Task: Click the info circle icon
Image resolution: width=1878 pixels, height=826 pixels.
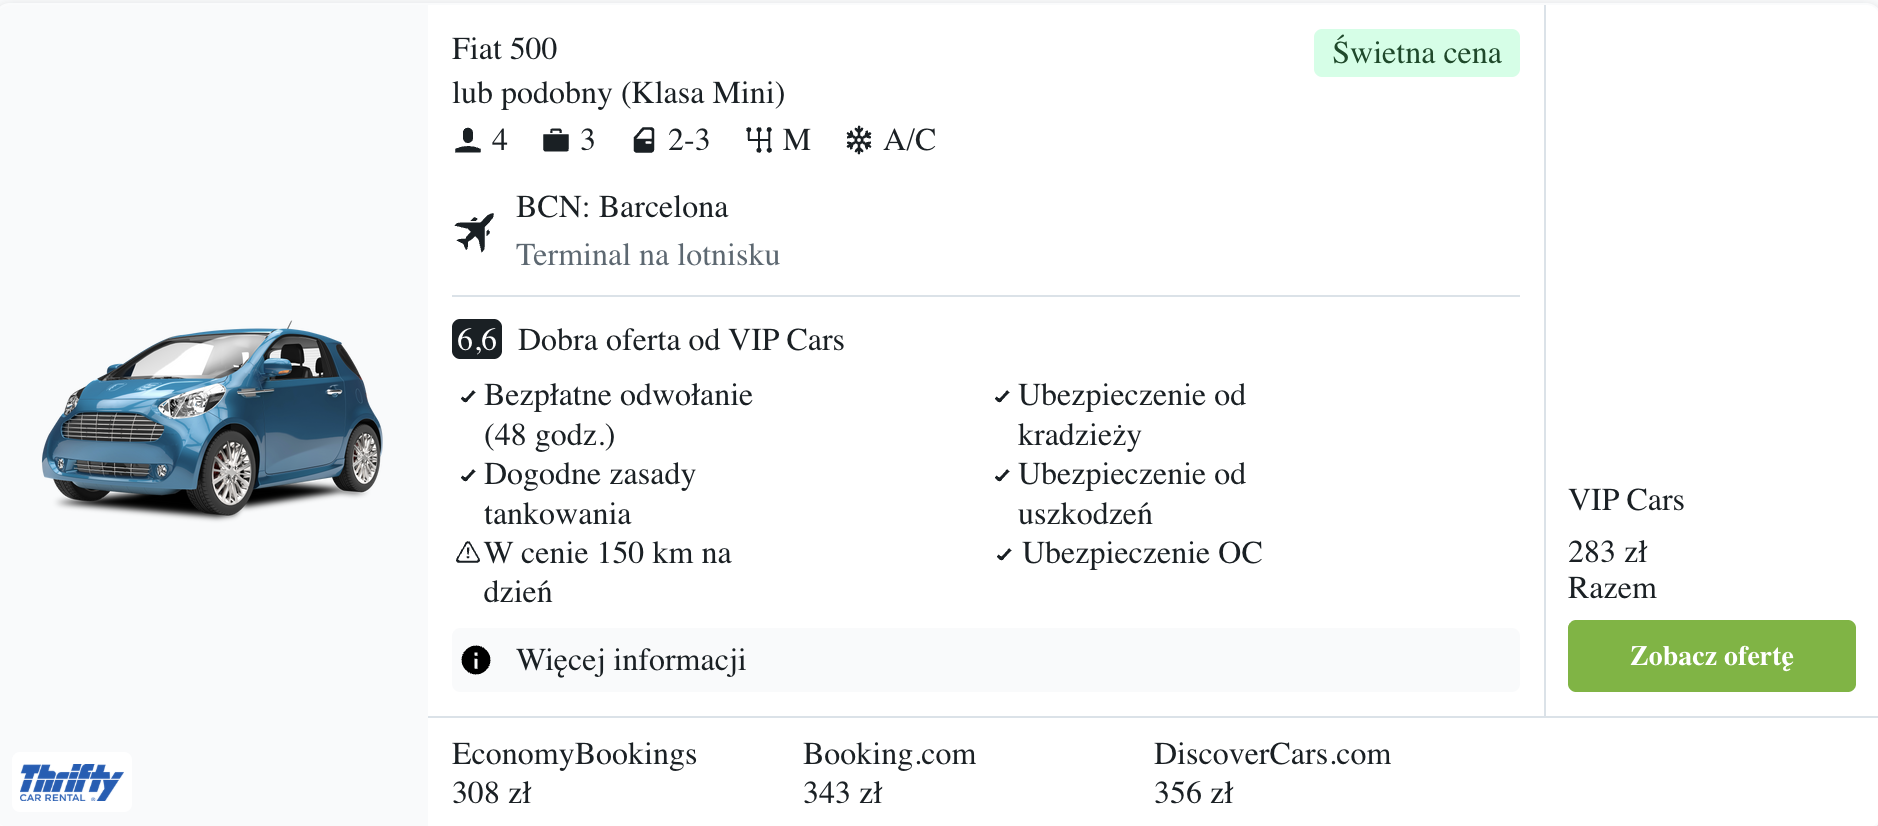Action: [x=476, y=660]
